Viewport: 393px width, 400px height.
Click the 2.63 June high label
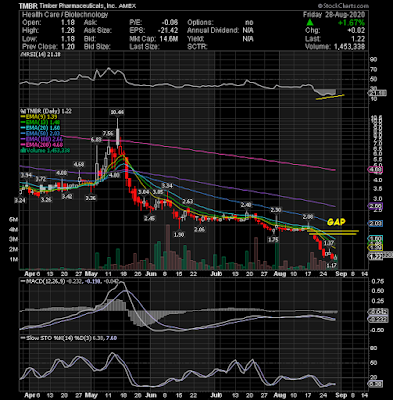[x=188, y=202]
